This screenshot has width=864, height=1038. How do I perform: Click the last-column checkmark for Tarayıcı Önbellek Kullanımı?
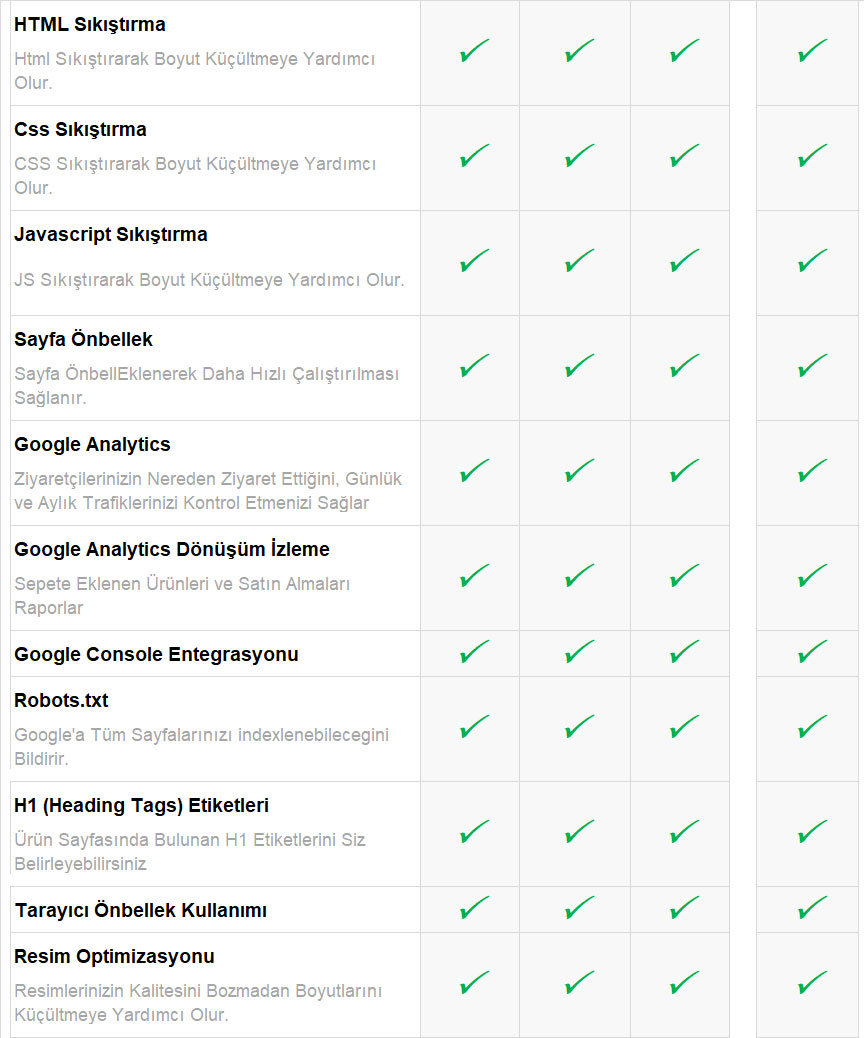[812, 909]
